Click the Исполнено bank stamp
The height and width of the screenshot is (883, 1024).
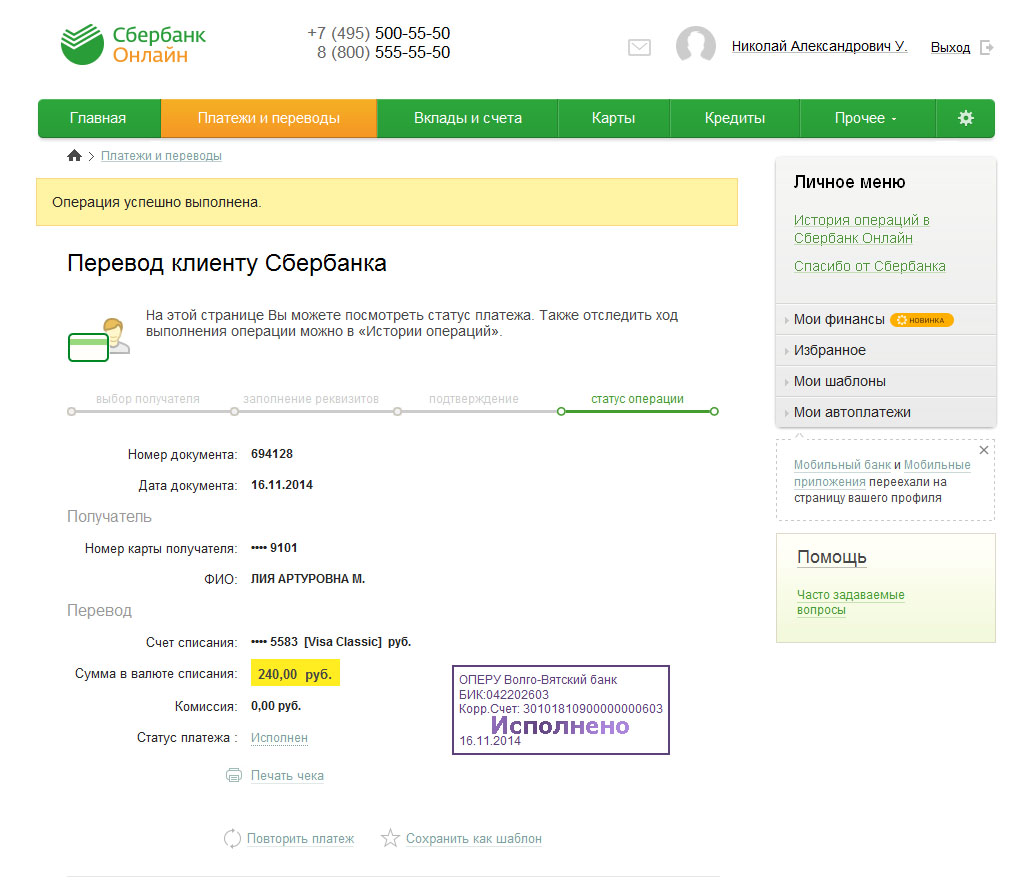[x=561, y=710]
